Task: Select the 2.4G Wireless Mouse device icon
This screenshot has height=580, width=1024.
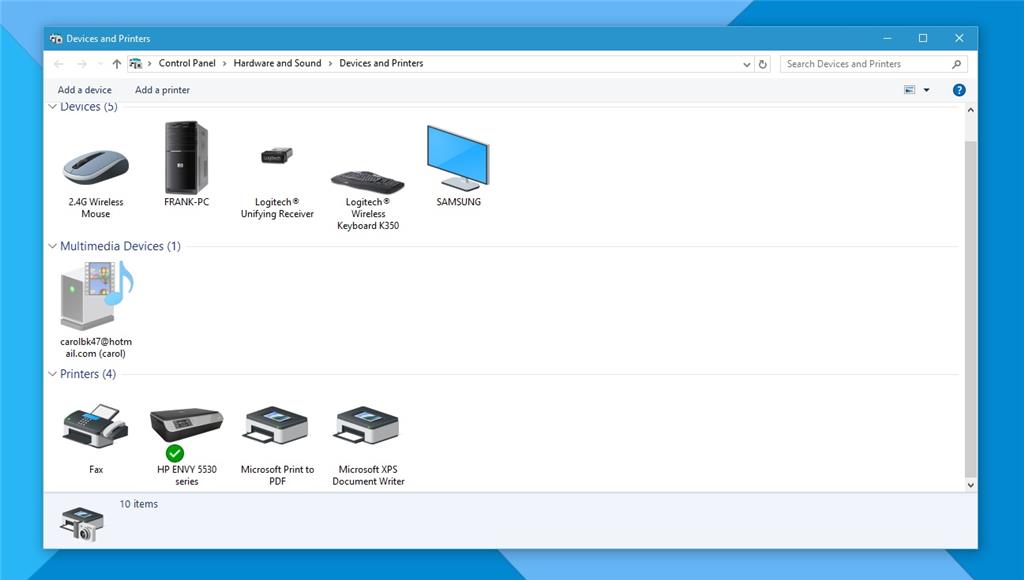Action: 95,167
